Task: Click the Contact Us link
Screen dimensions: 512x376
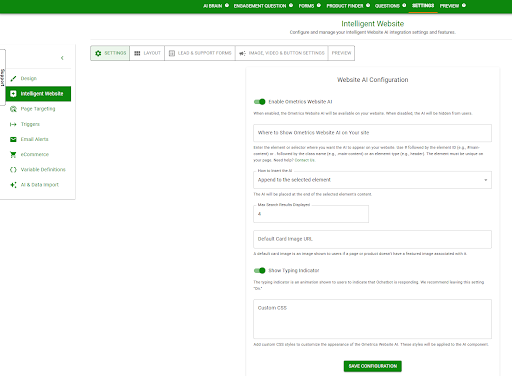Action: point(304,160)
